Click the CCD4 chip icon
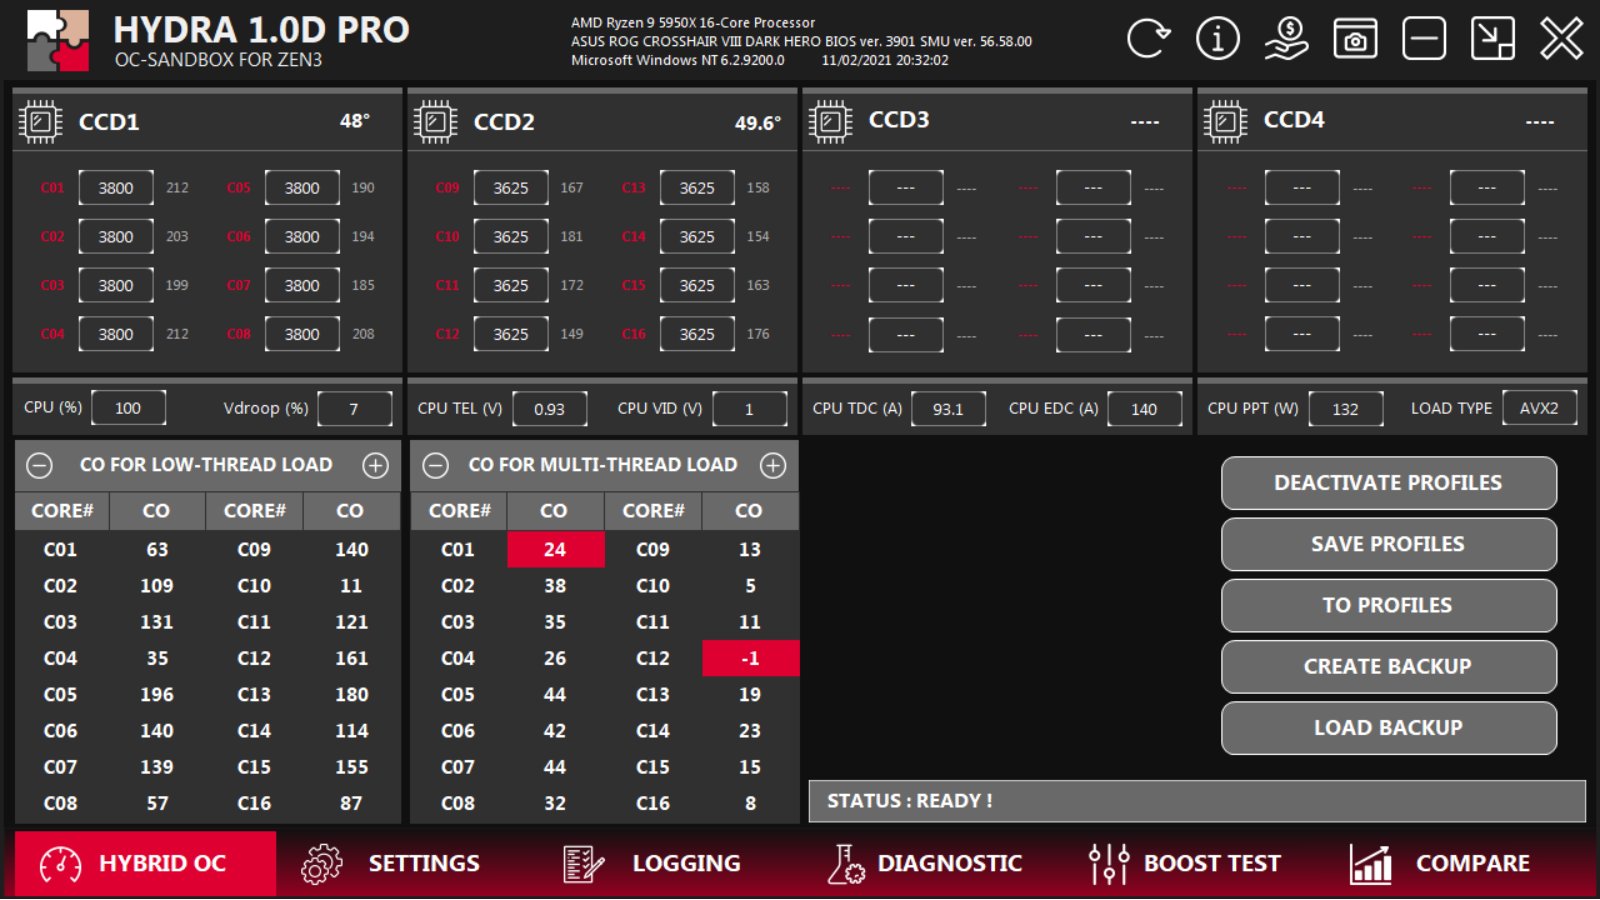The image size is (1600, 900). point(1225,122)
